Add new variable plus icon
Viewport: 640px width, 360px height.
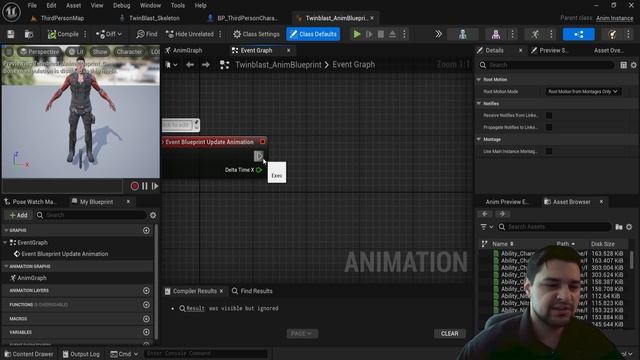coord(146,332)
